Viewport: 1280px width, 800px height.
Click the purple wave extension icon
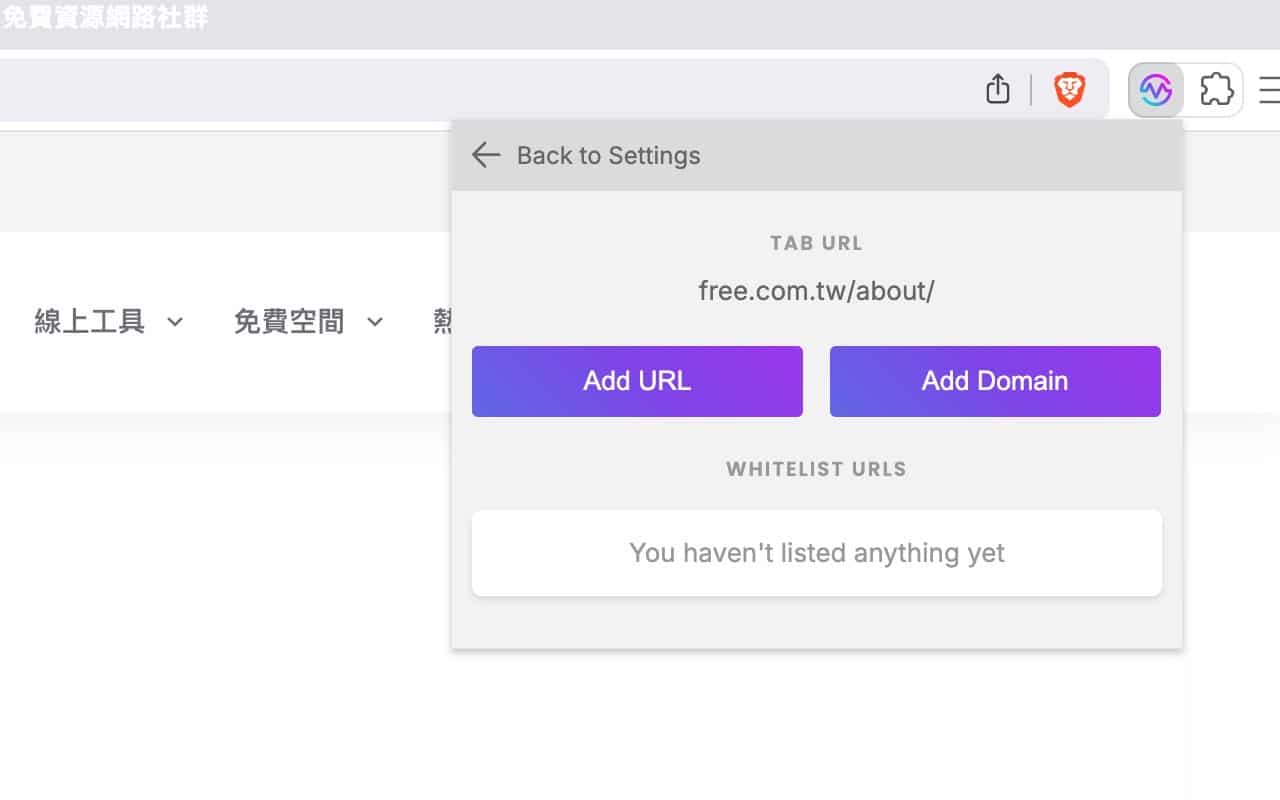pos(1156,90)
